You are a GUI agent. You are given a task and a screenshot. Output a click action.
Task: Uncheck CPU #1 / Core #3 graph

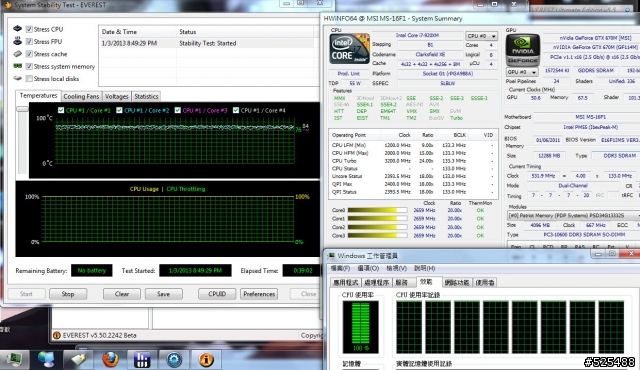click(x=178, y=110)
